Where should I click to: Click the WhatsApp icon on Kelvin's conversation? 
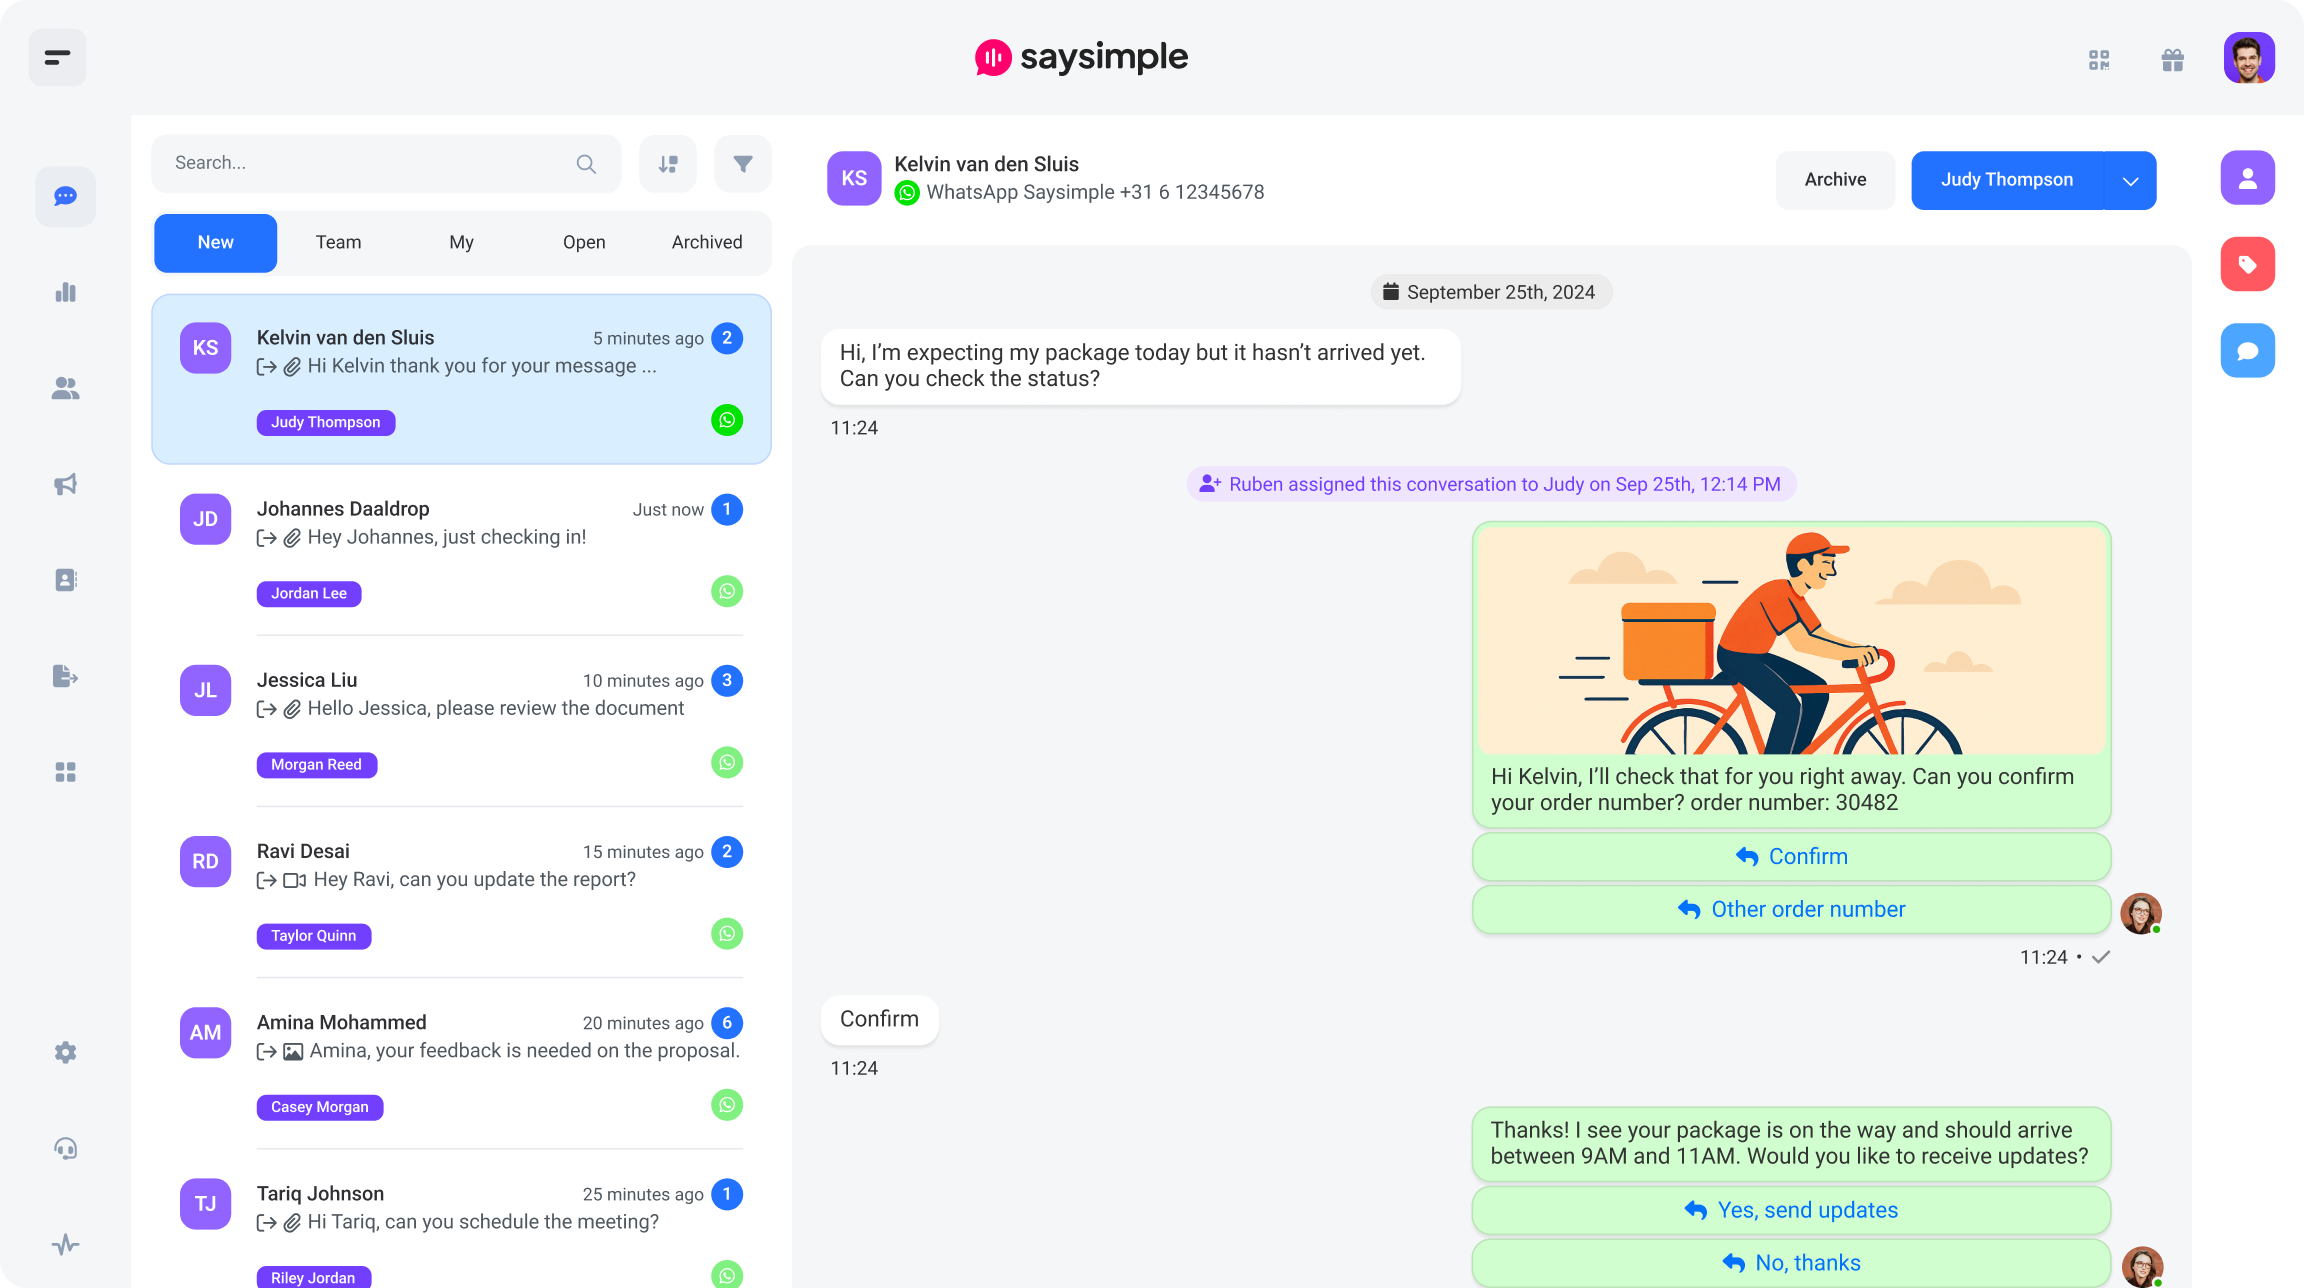point(727,420)
